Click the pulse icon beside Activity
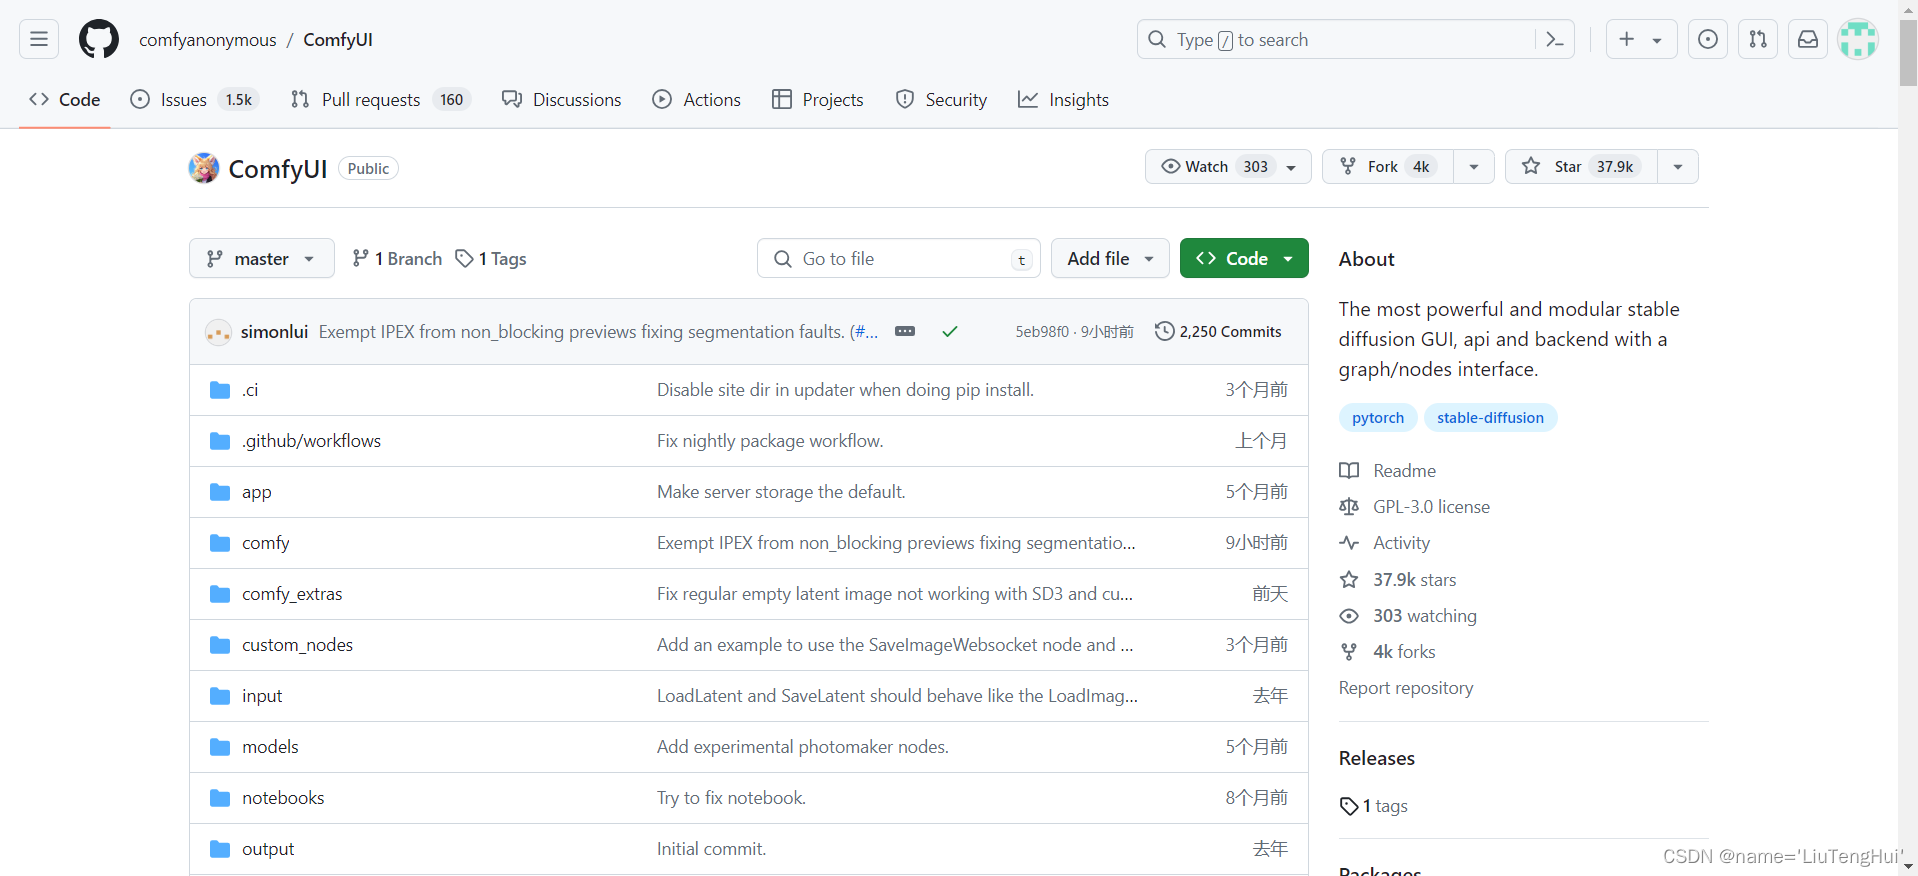The height and width of the screenshot is (876, 1918). click(1349, 543)
